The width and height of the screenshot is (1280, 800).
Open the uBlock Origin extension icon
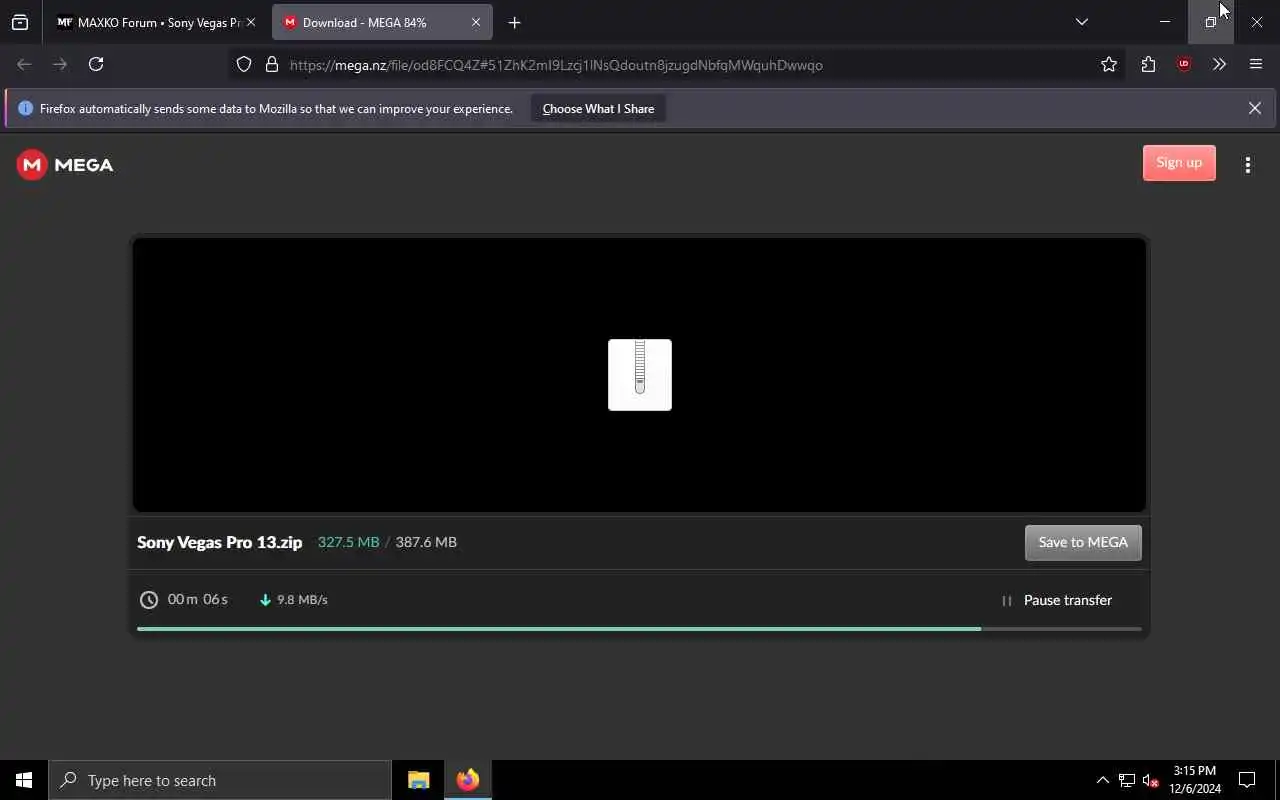point(1184,64)
